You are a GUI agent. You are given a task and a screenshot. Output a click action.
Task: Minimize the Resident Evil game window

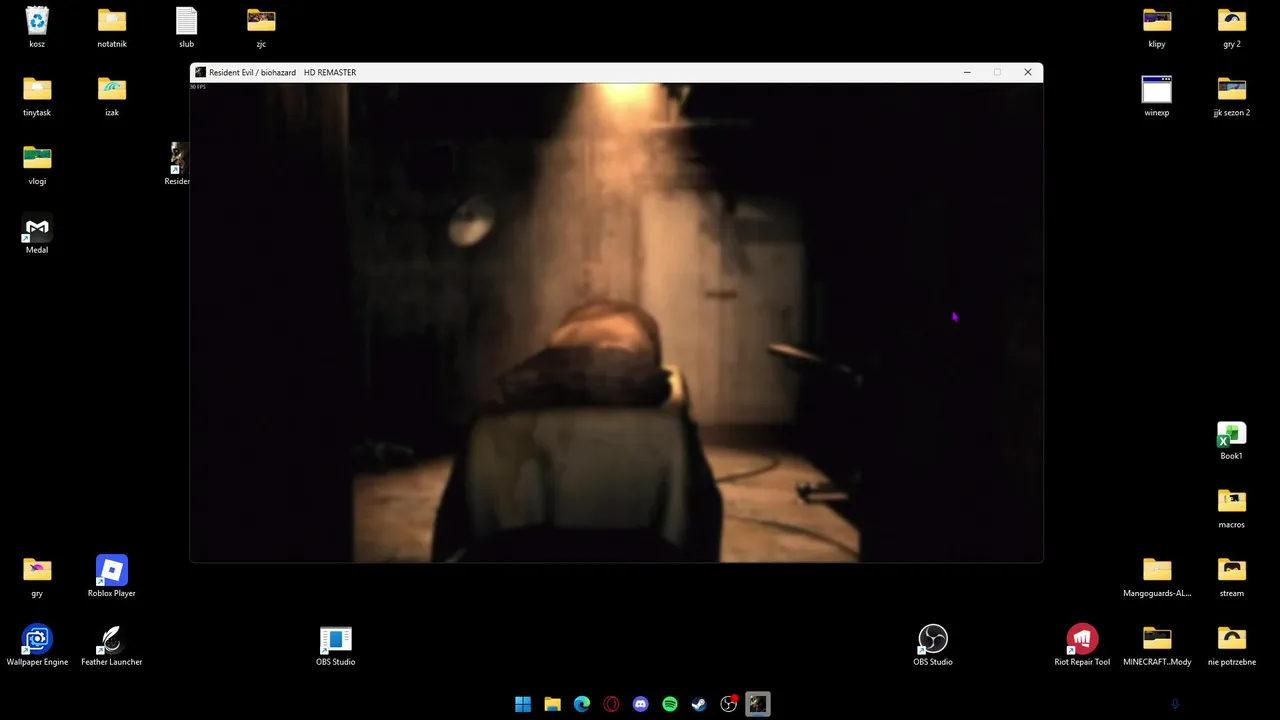click(x=967, y=72)
